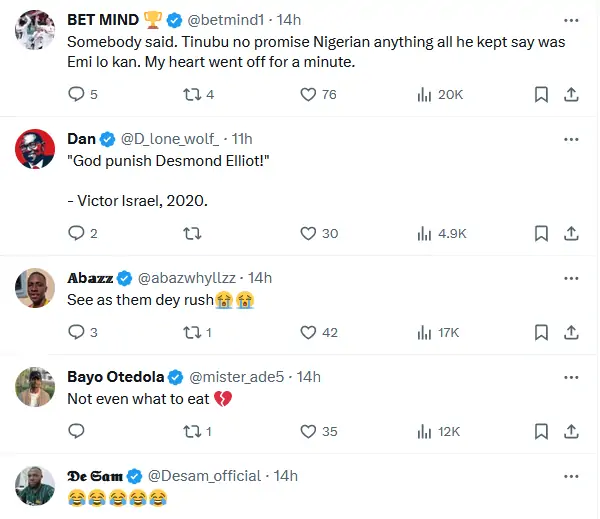The height and width of the screenshot is (519, 600).
Task: Share Dan's tweet
Action: coord(571,233)
